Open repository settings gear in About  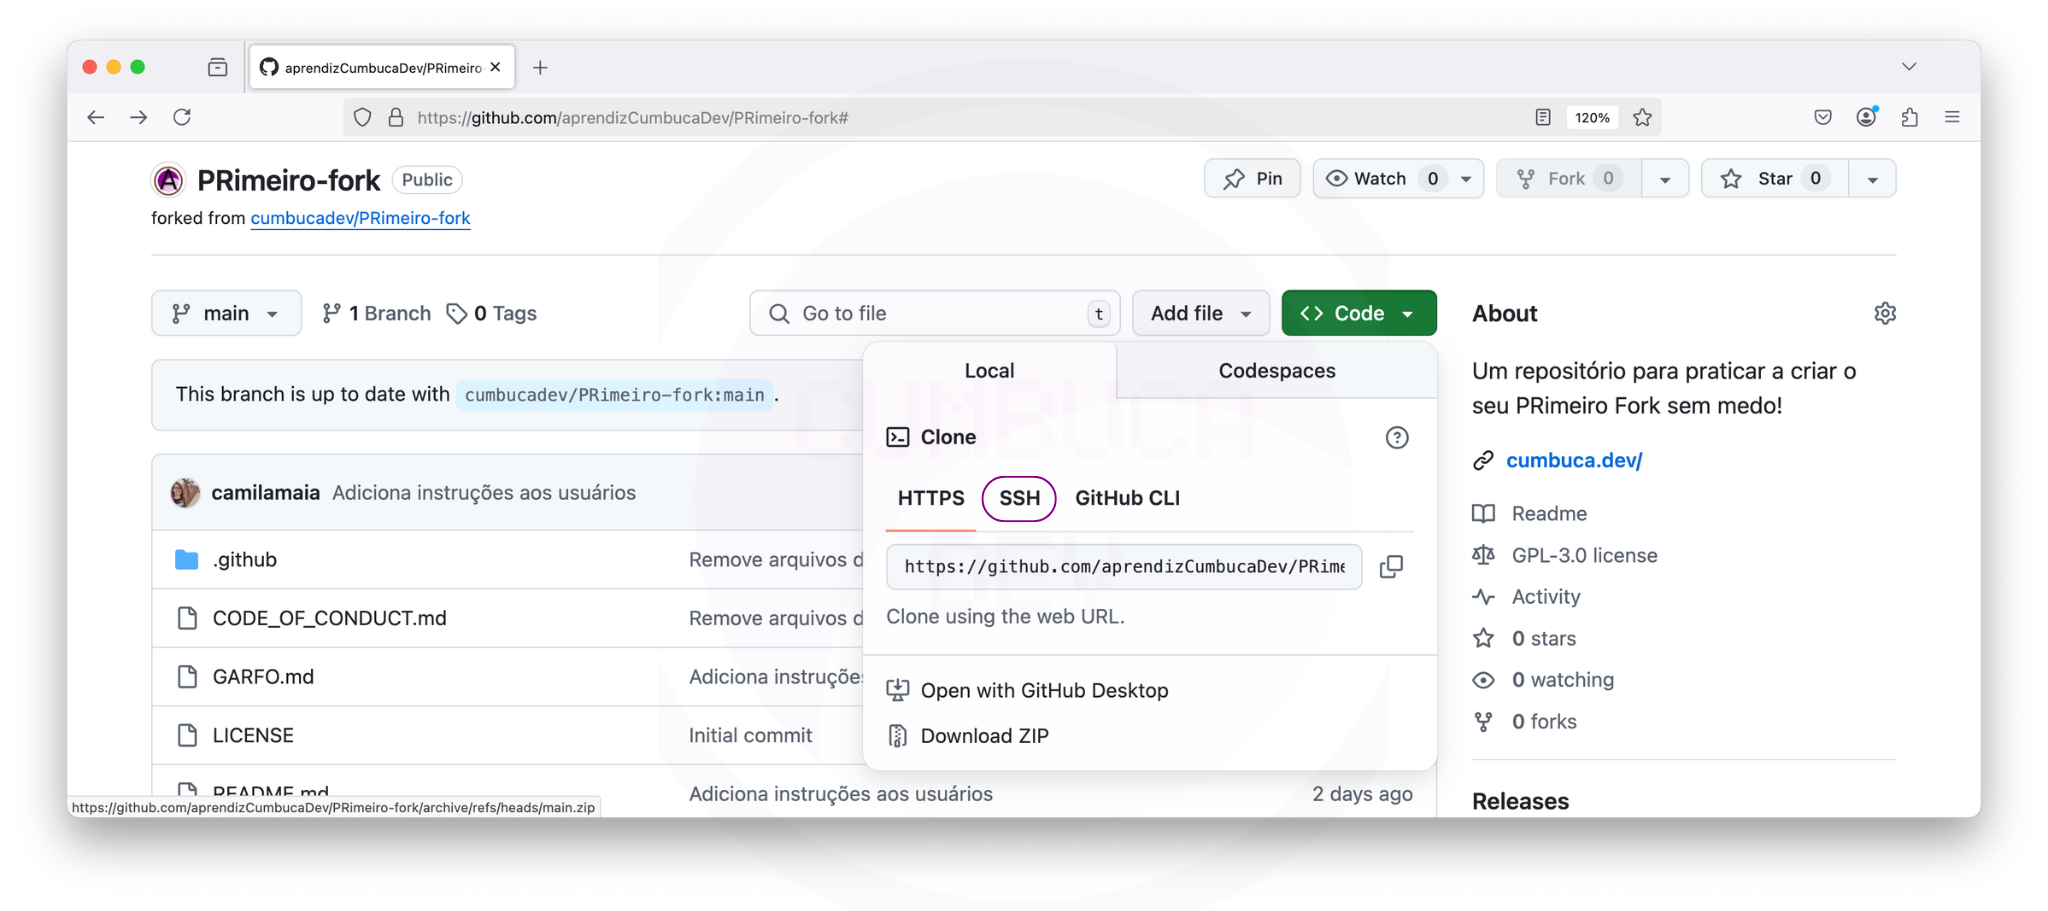click(1884, 314)
